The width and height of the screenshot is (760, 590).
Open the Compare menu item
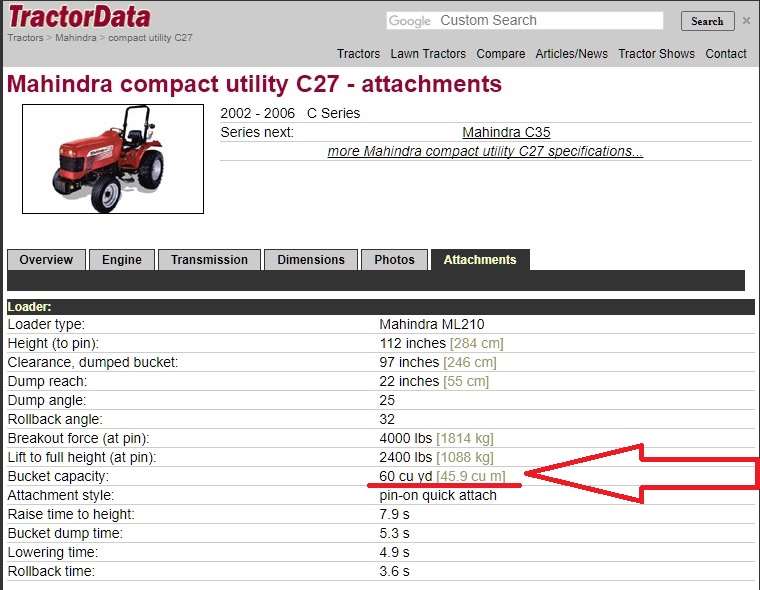tap(500, 54)
